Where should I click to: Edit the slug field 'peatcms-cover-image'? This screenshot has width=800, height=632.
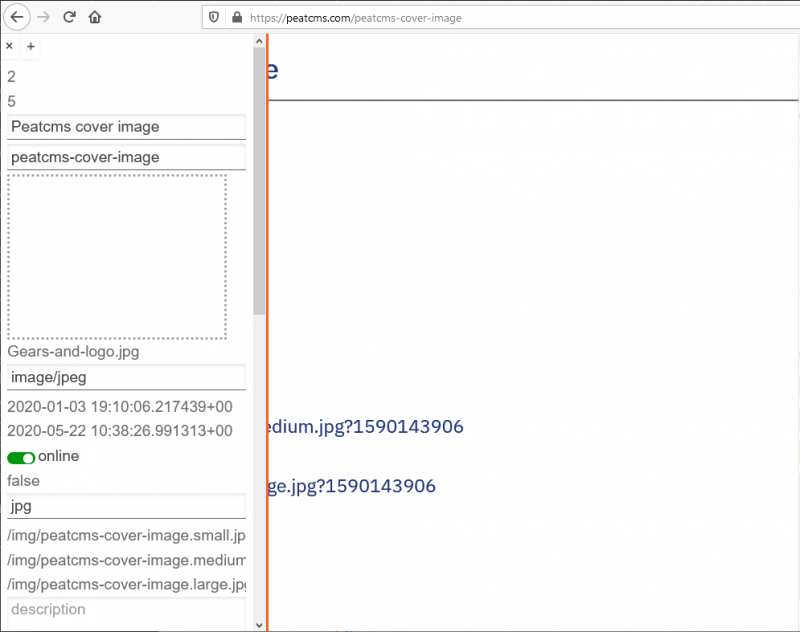(127, 157)
